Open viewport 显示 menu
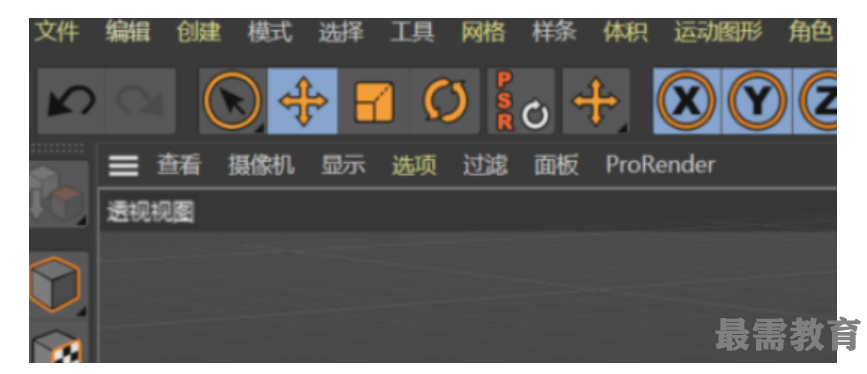The height and width of the screenshot is (374, 867). [x=343, y=165]
